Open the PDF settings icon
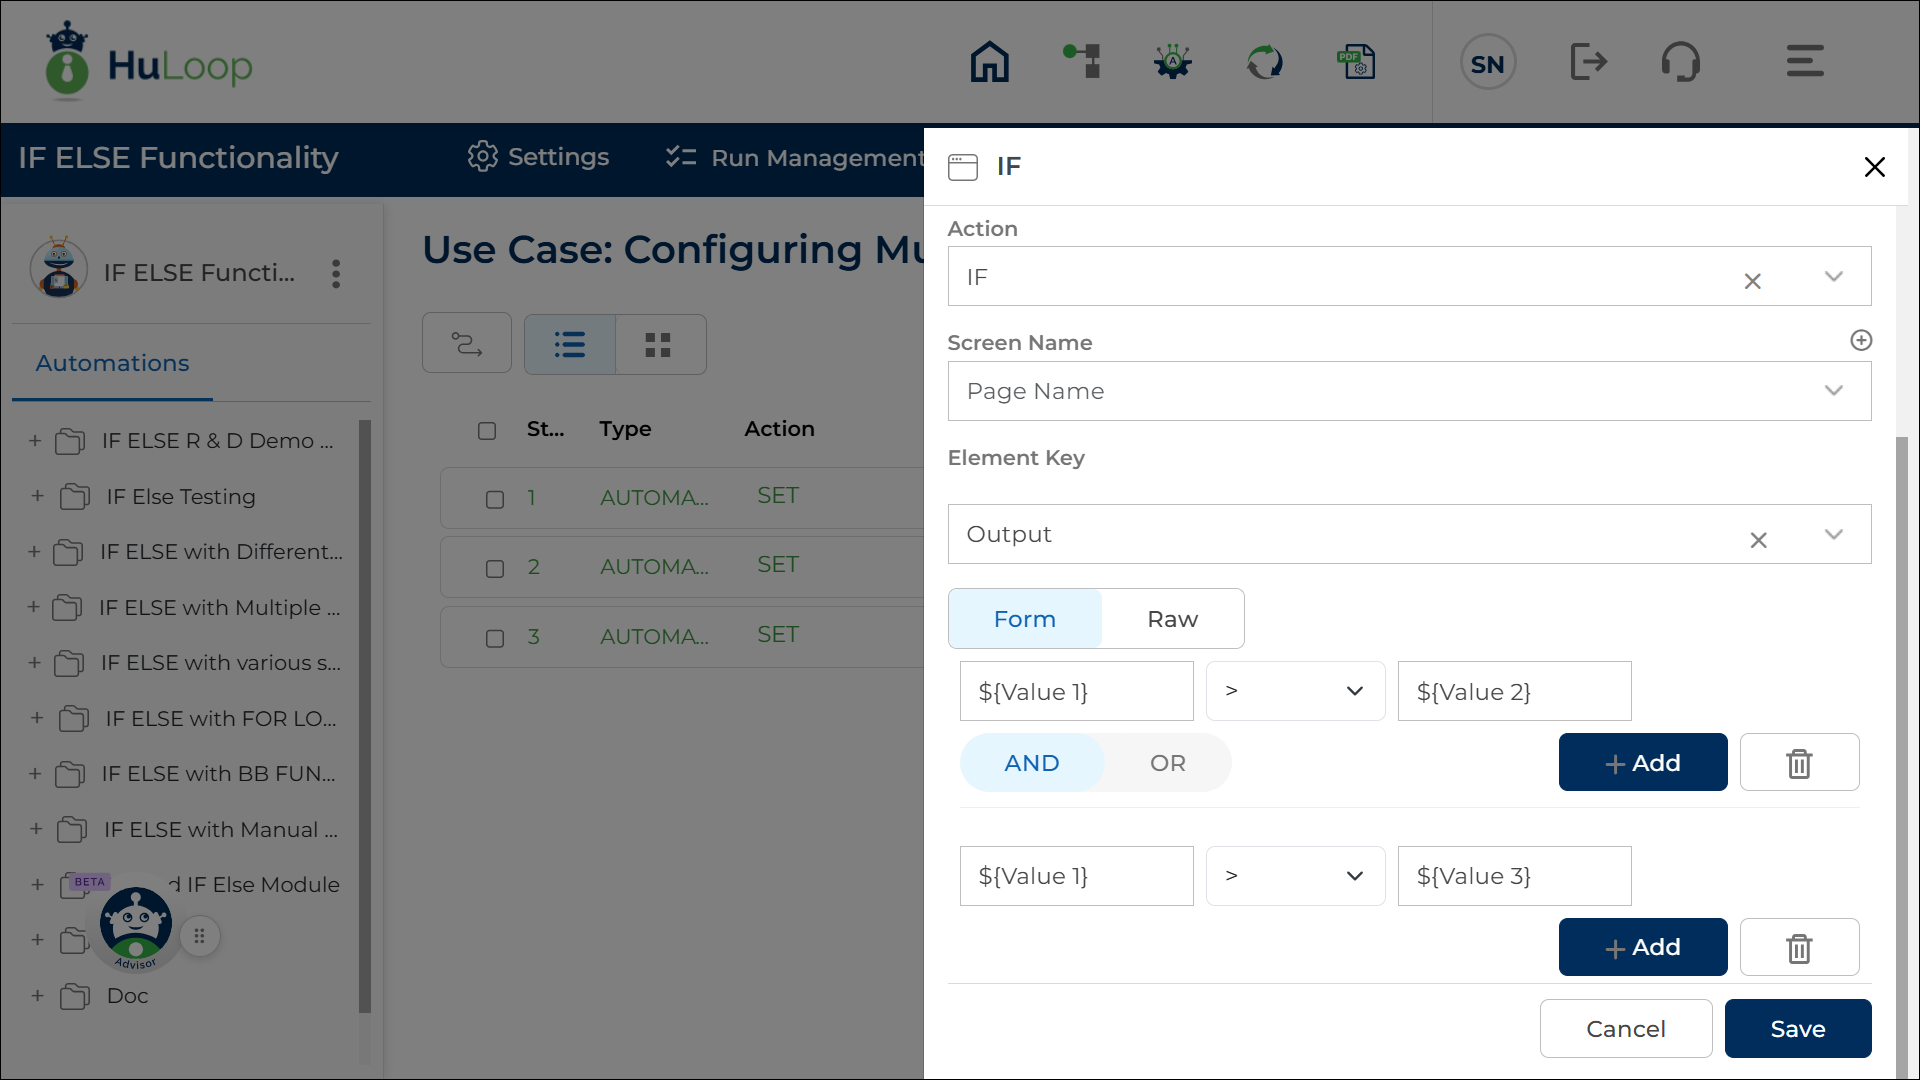The image size is (1920, 1080). 1356,62
